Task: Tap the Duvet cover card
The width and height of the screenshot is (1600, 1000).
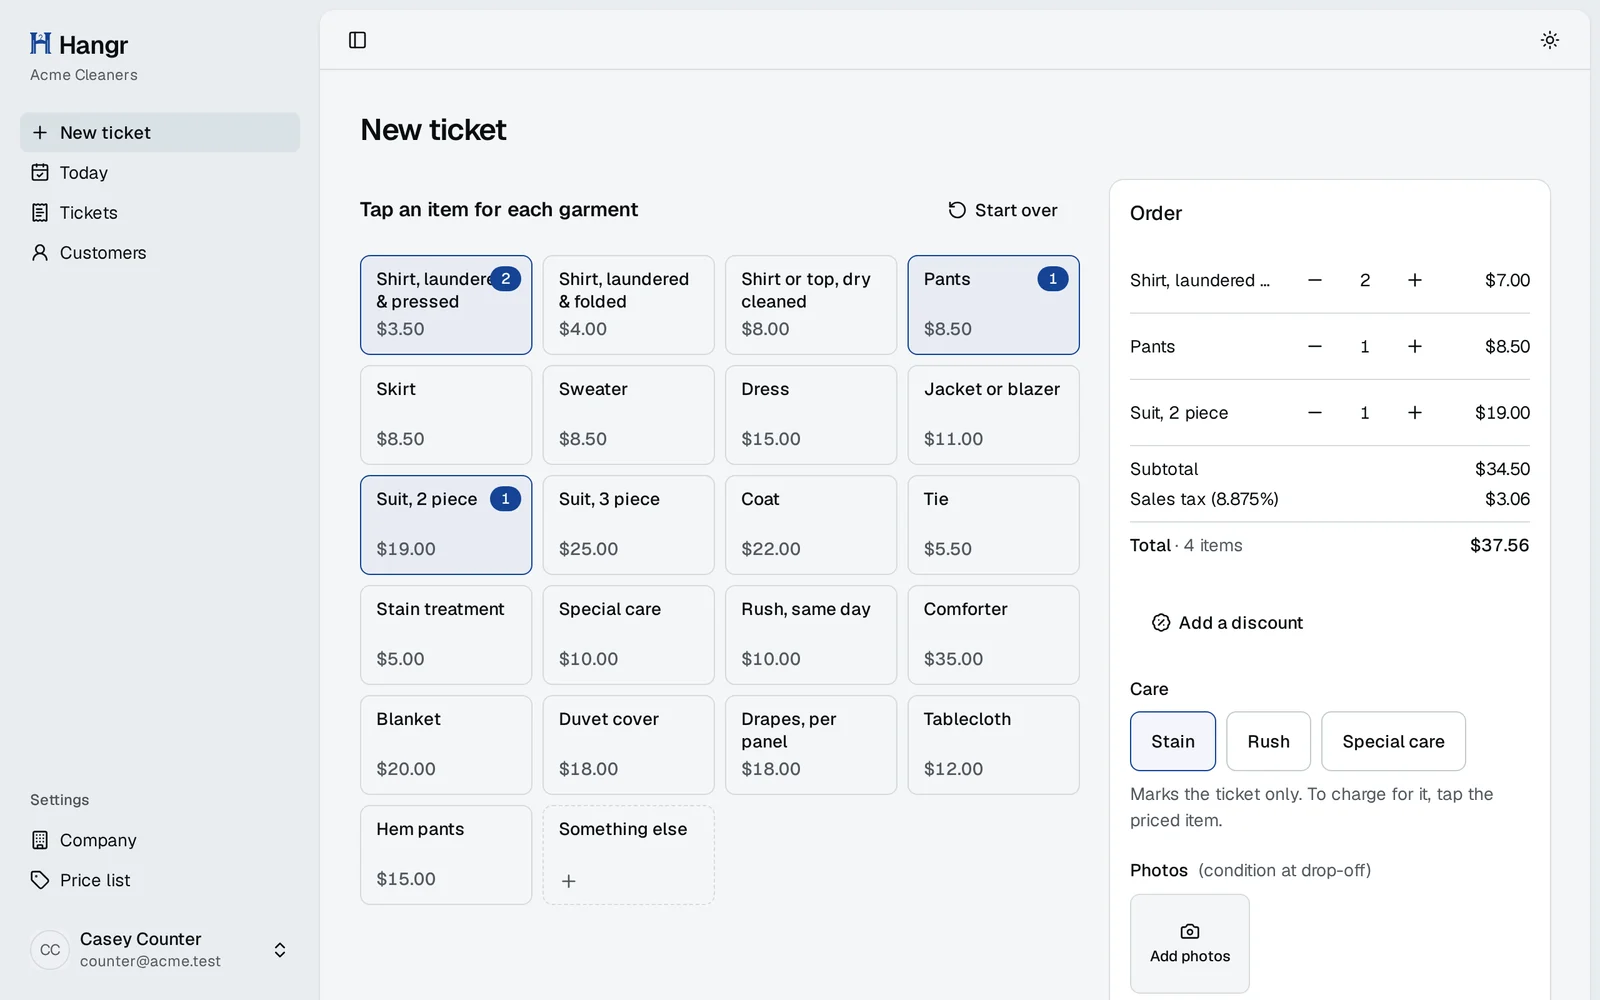Action: [x=628, y=745]
